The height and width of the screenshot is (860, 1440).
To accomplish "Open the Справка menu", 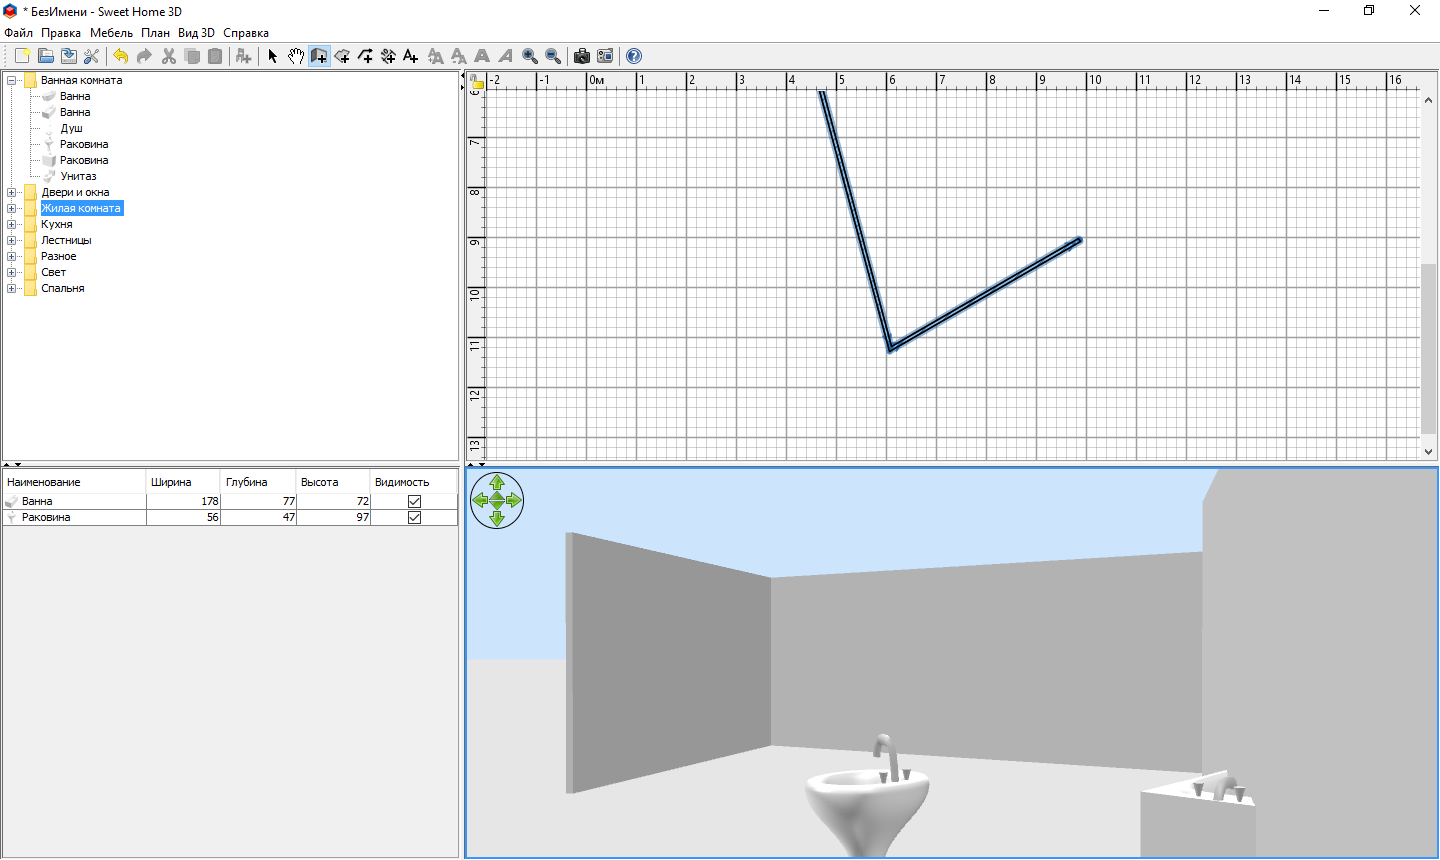I will pos(246,33).
